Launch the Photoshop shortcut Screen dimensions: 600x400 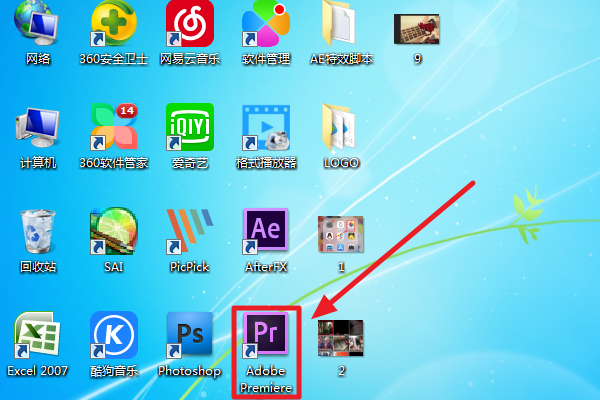coord(190,335)
